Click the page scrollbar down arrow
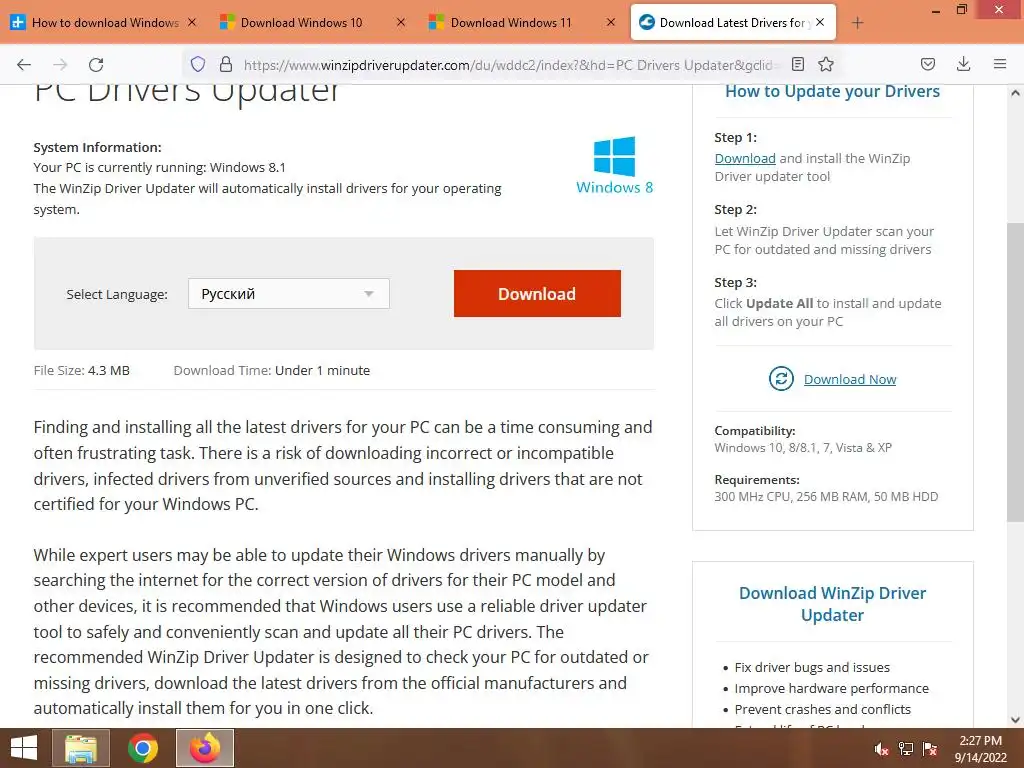The height and width of the screenshot is (768, 1024). [x=1015, y=720]
